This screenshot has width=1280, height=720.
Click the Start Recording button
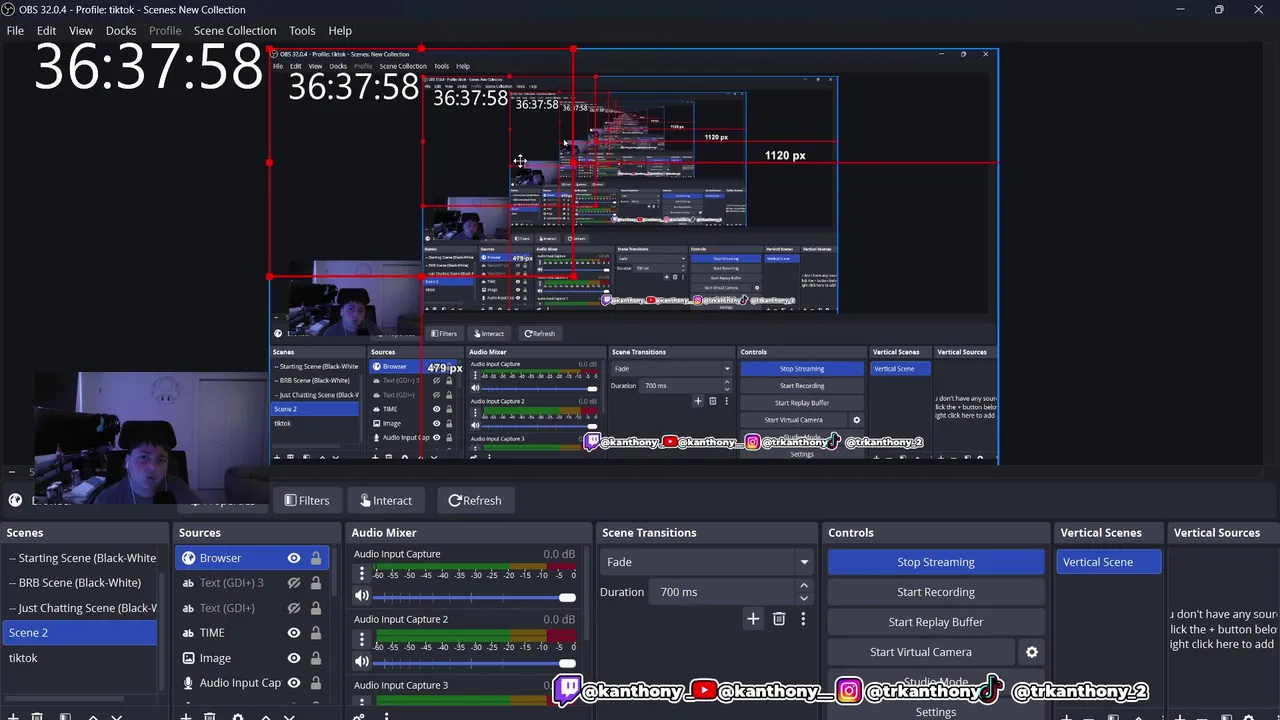pyautogui.click(x=936, y=592)
